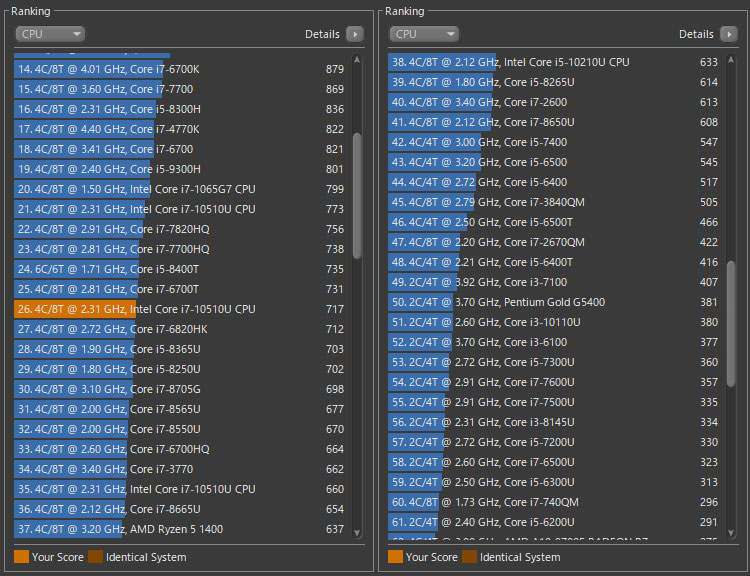Select row 50 Pentium Gold G5400

click(x=555, y=302)
